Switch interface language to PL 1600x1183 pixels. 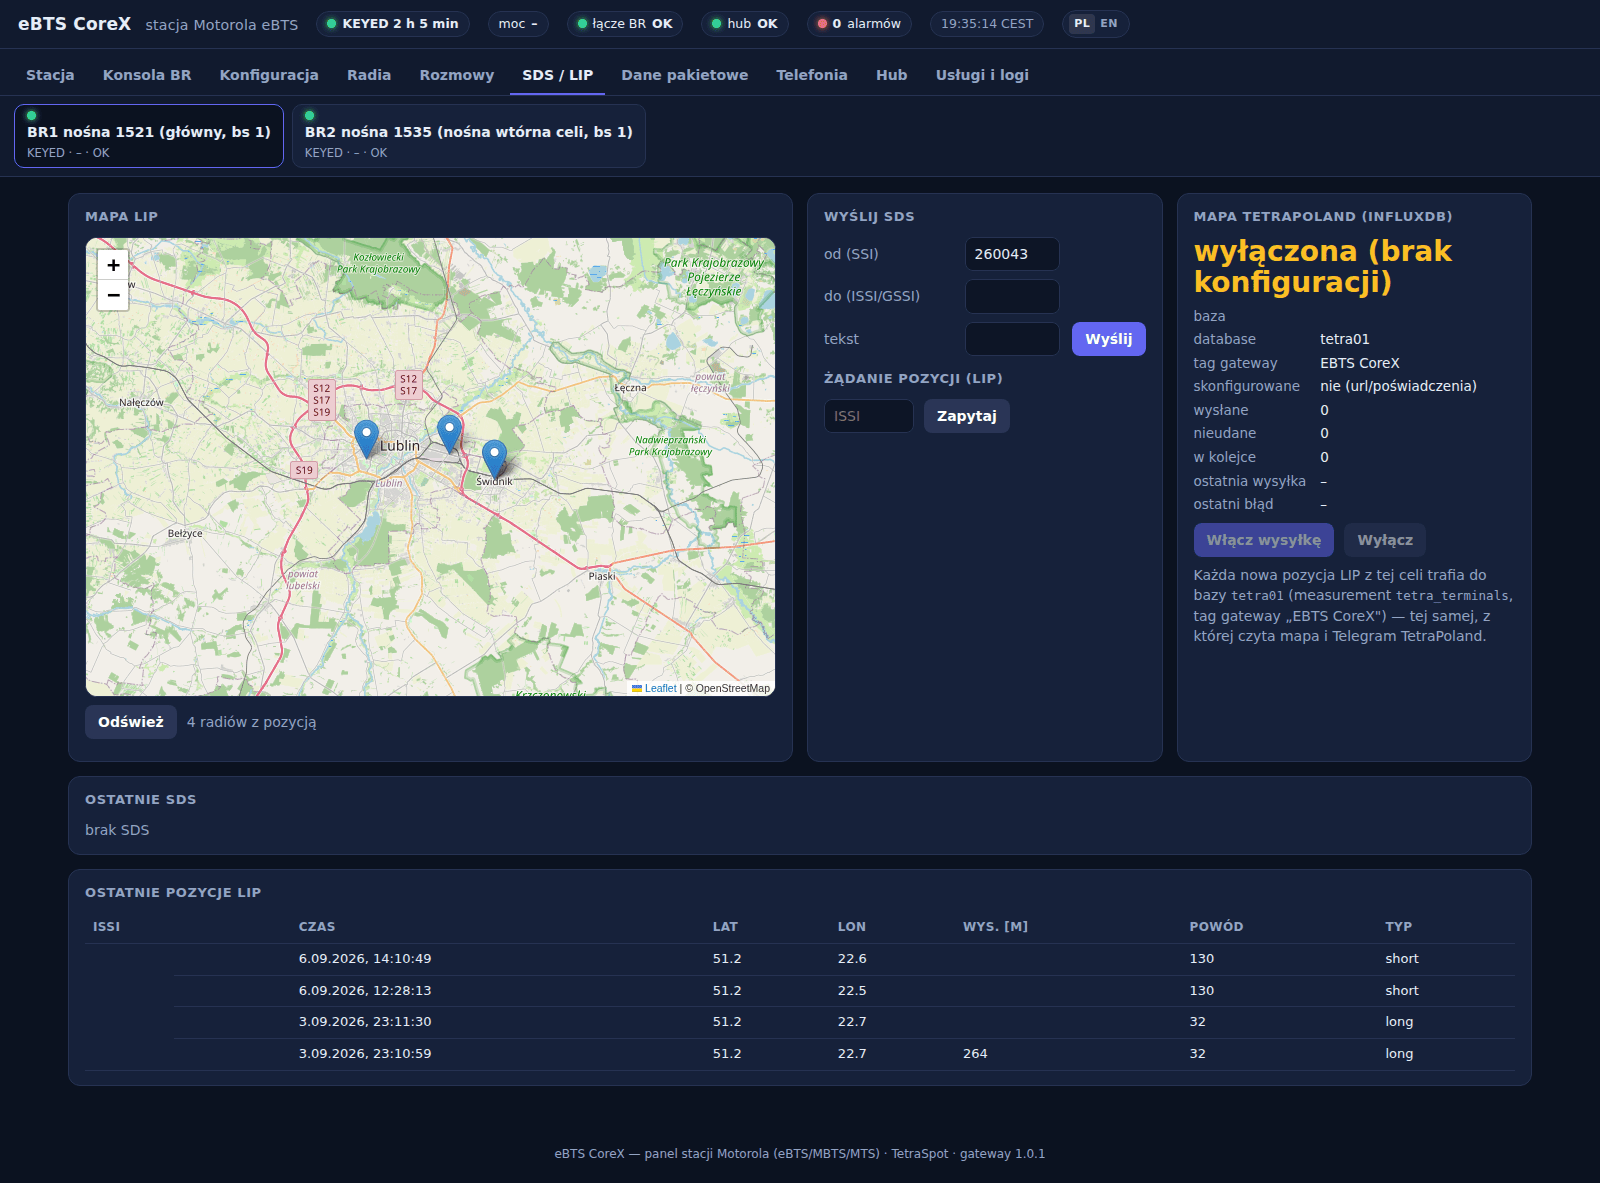pos(1082,24)
